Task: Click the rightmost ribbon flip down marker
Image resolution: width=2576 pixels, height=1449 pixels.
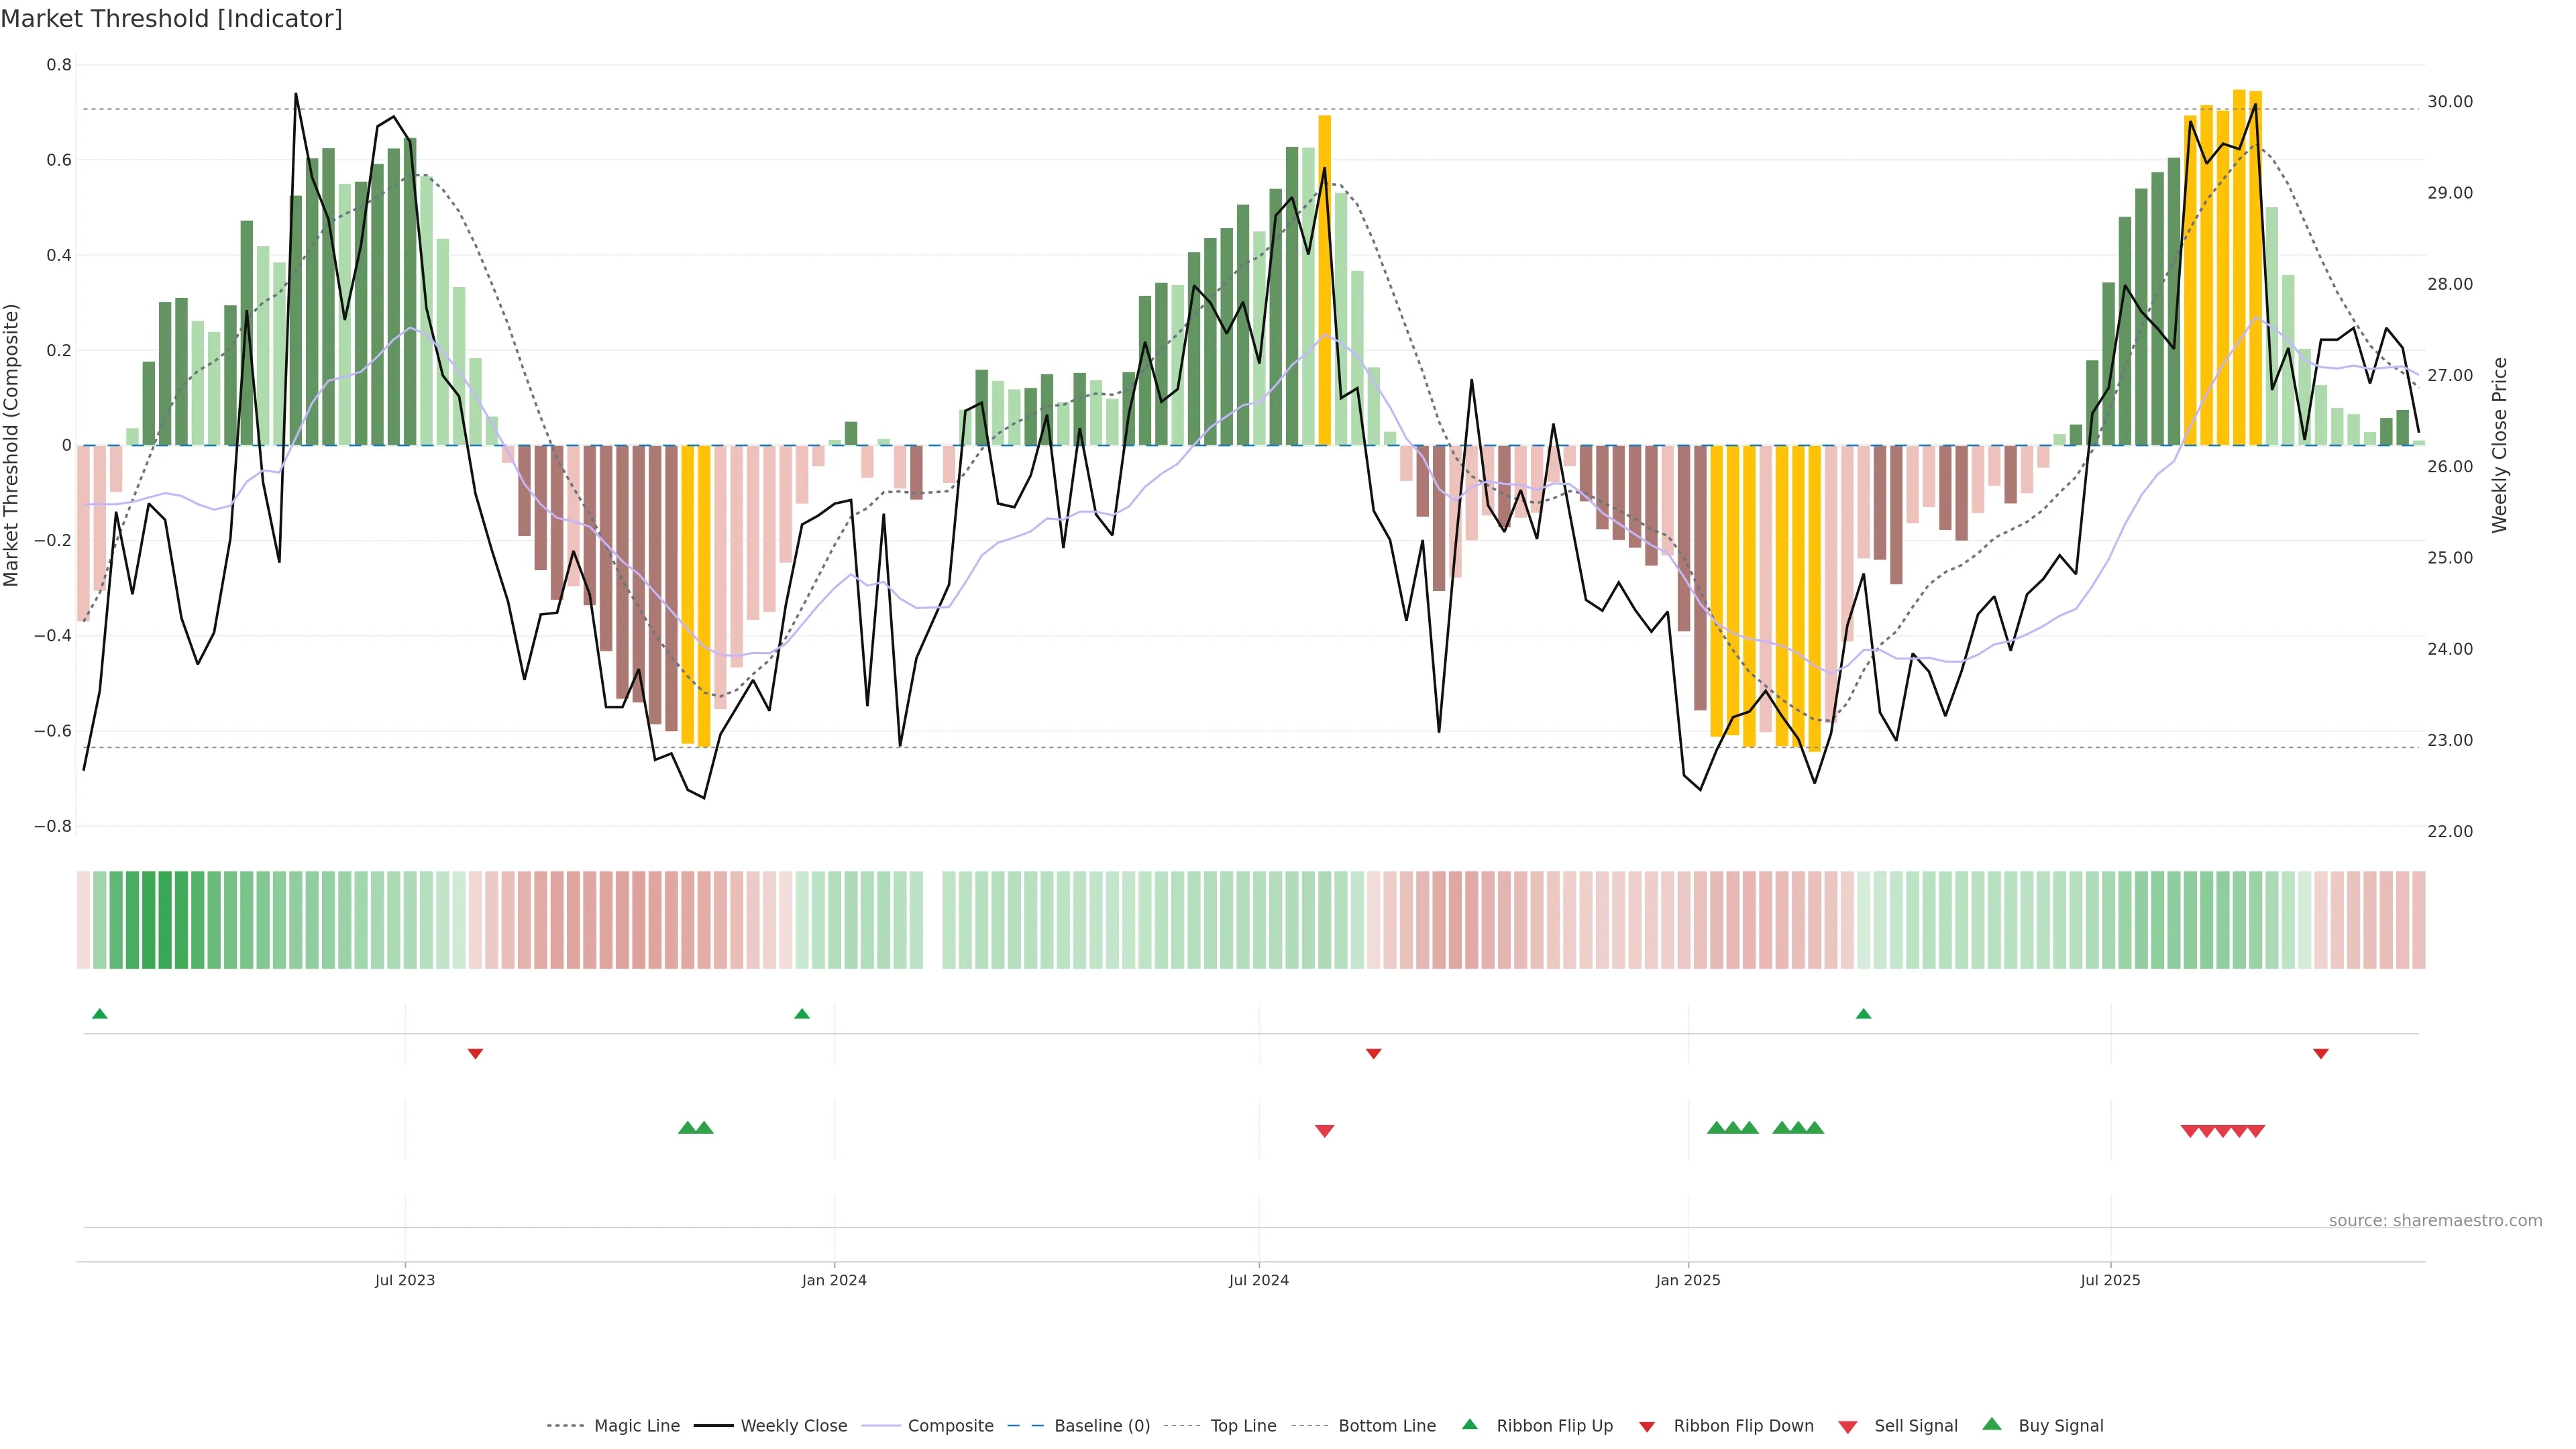Action: [x=2321, y=1054]
